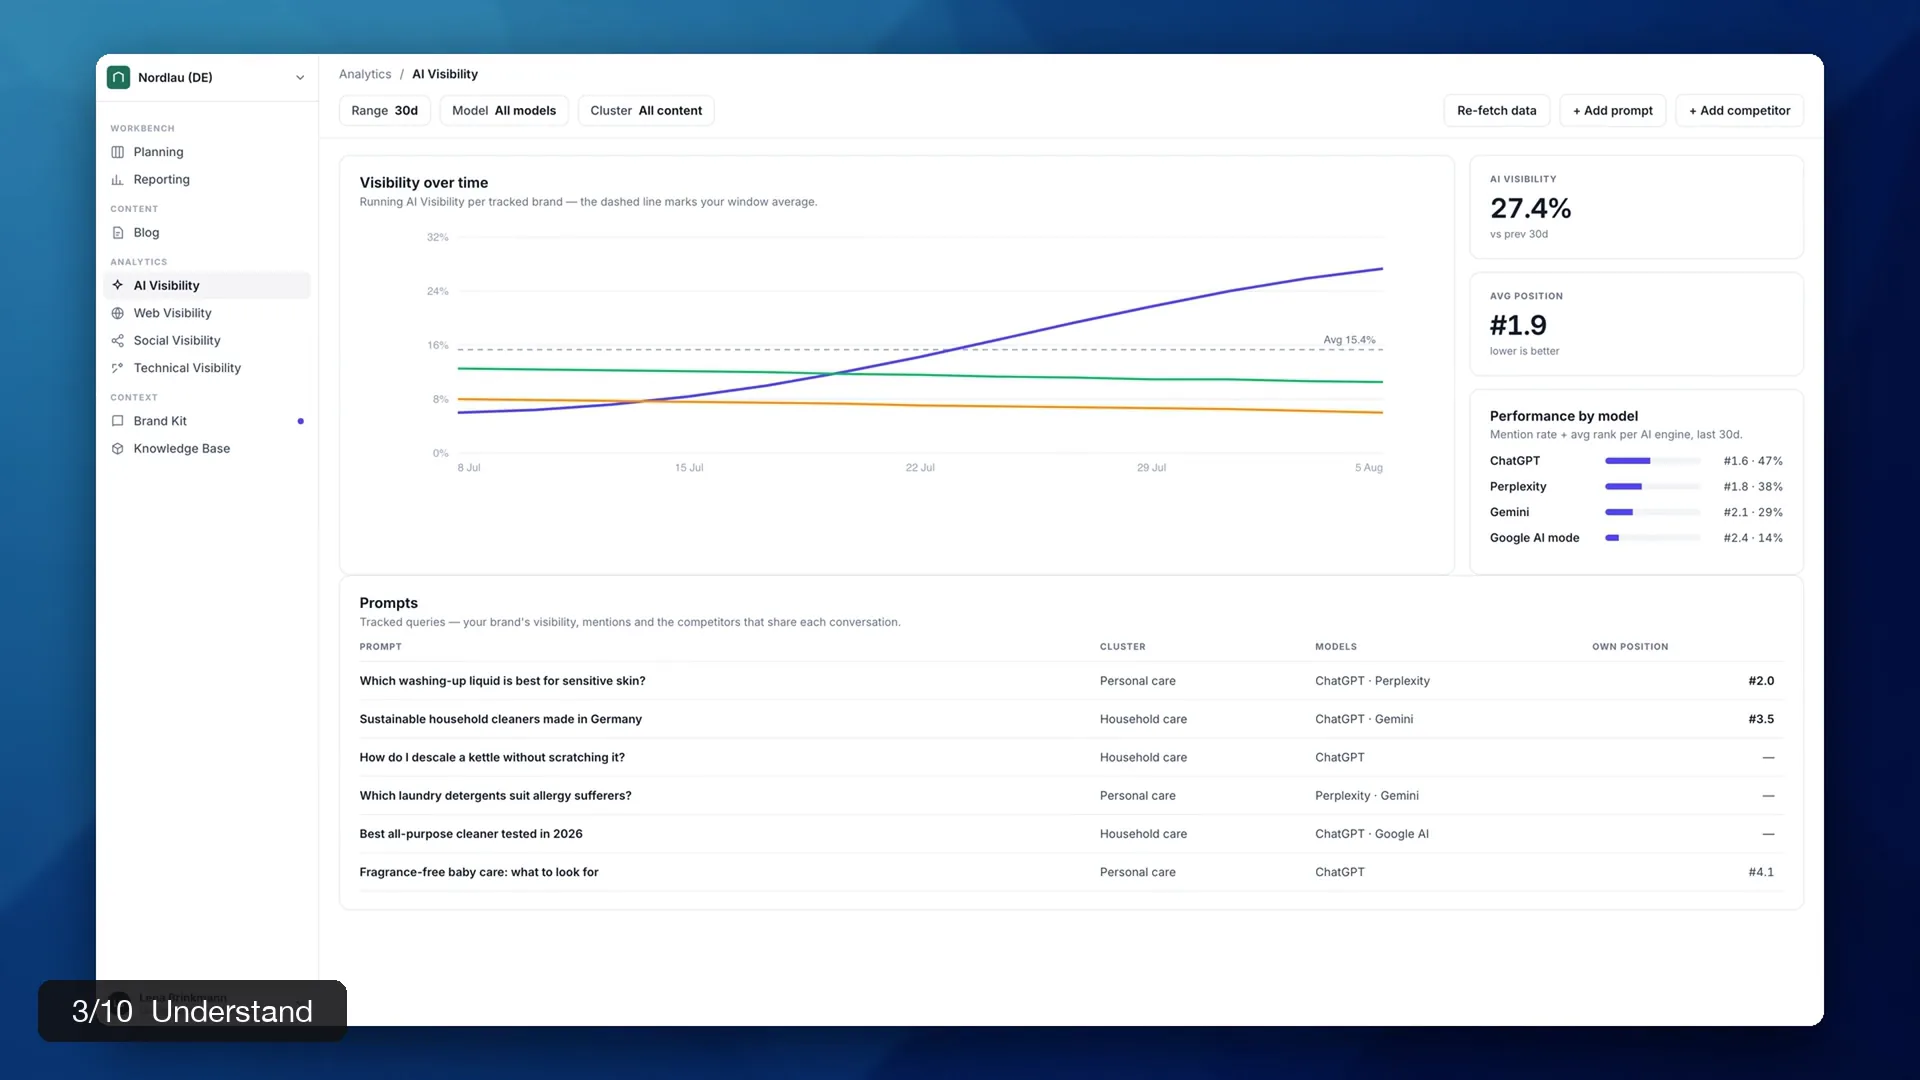Open the Cluster All content filter

[646, 111]
